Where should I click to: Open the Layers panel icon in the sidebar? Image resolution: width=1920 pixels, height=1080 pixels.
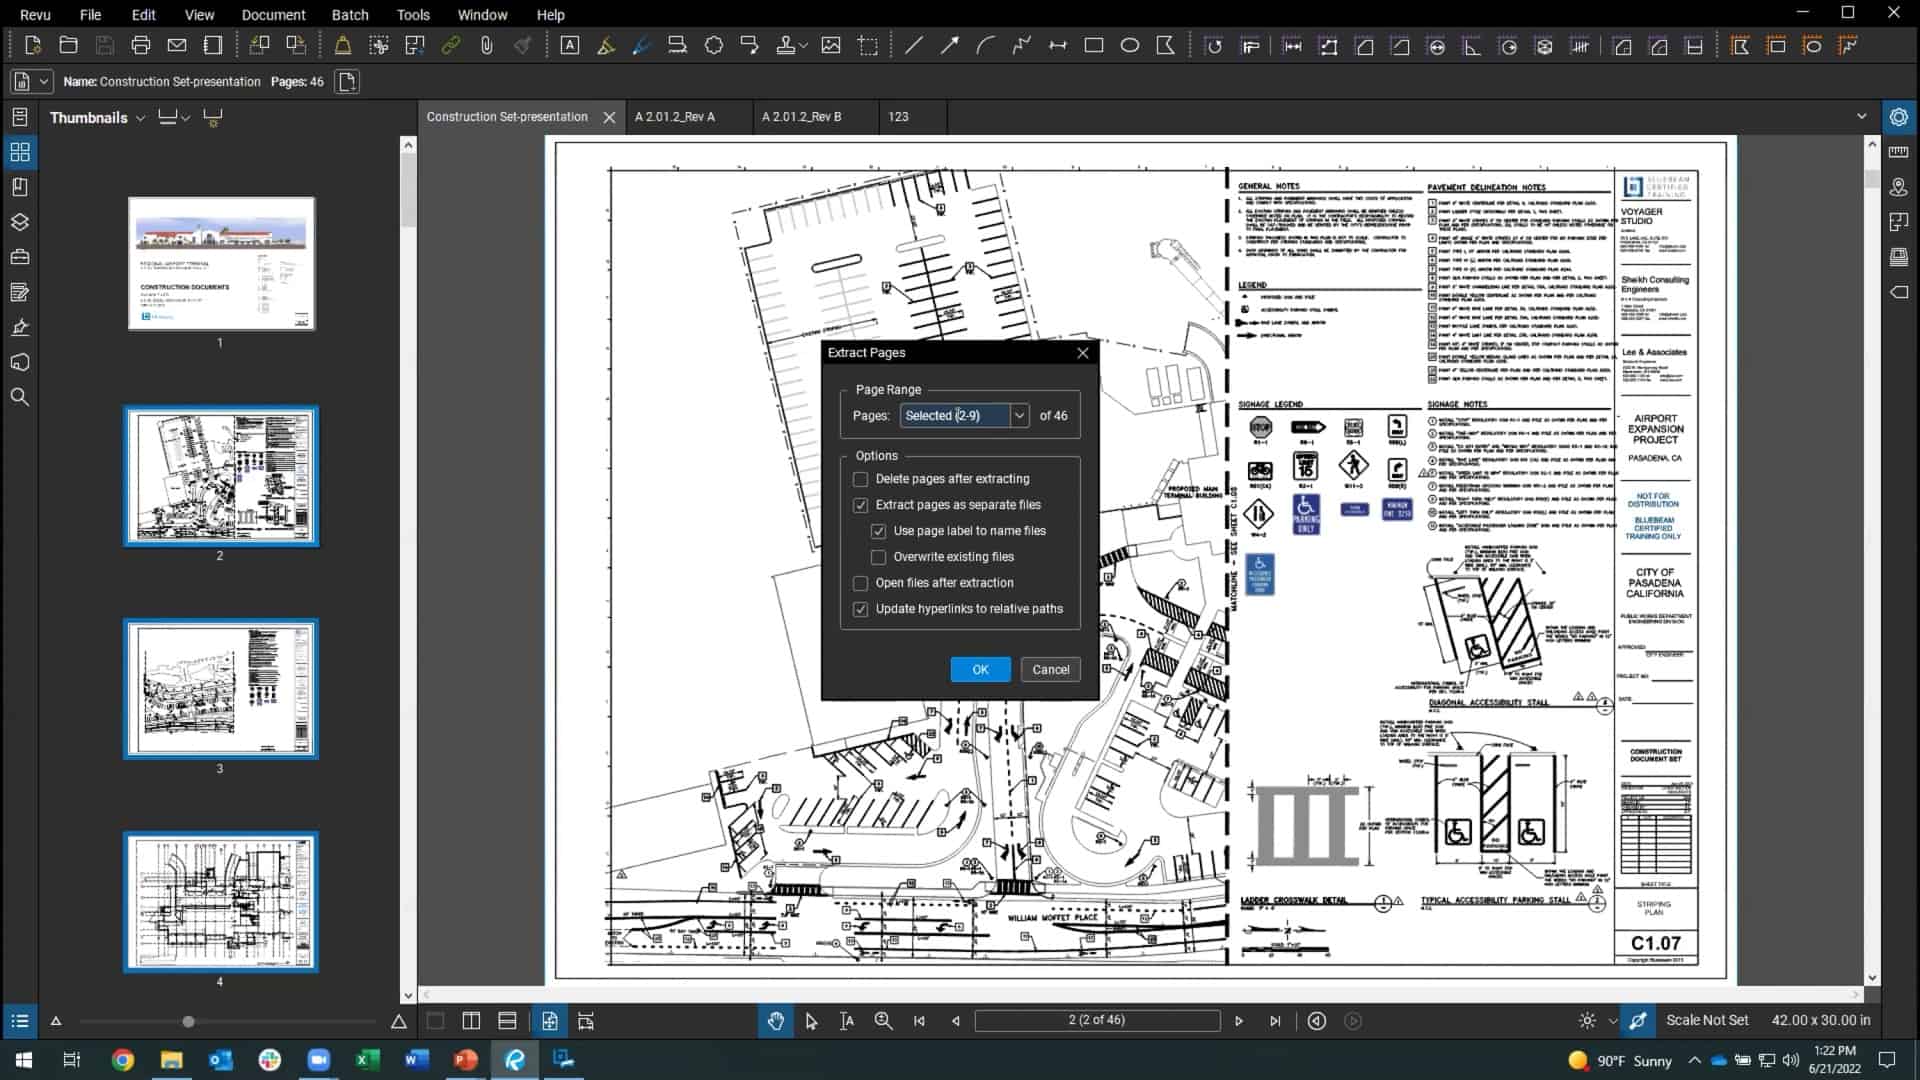tap(20, 222)
